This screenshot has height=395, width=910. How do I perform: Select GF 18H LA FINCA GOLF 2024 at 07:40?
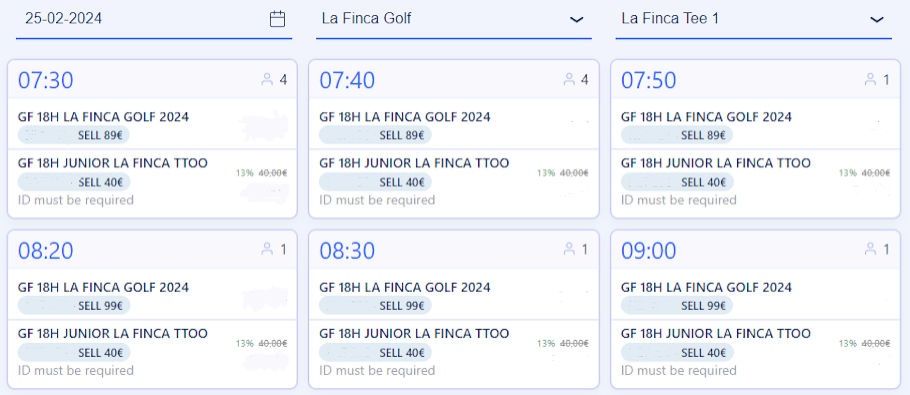pos(405,117)
